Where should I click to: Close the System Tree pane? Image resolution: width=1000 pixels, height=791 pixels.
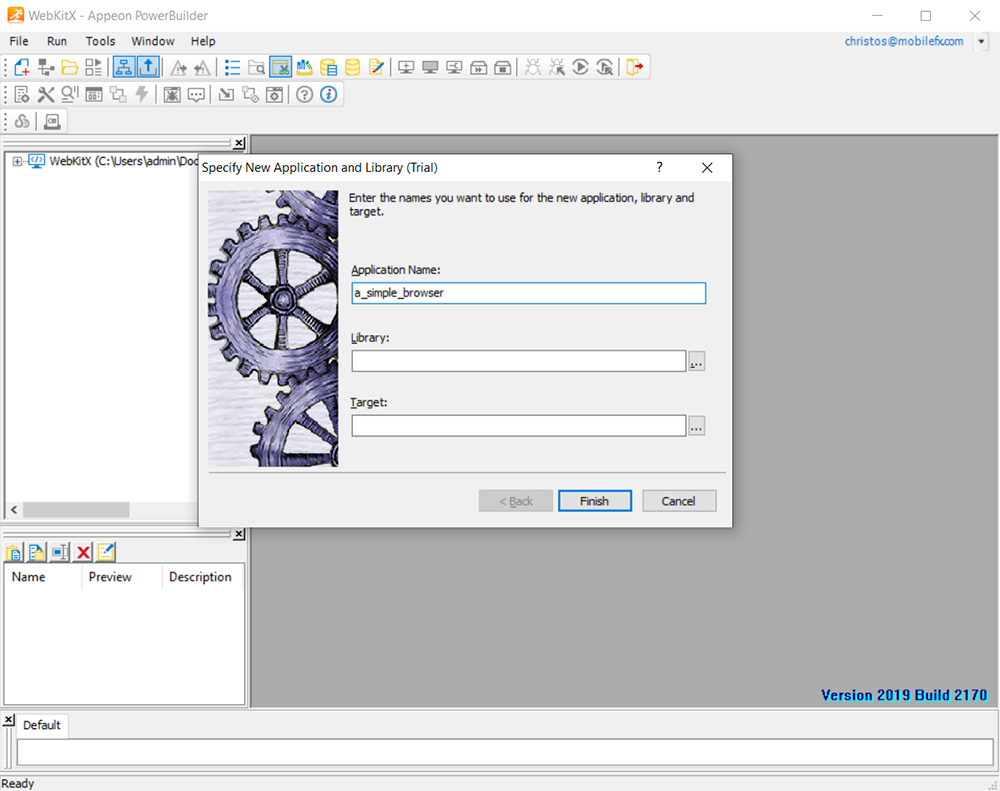239,143
